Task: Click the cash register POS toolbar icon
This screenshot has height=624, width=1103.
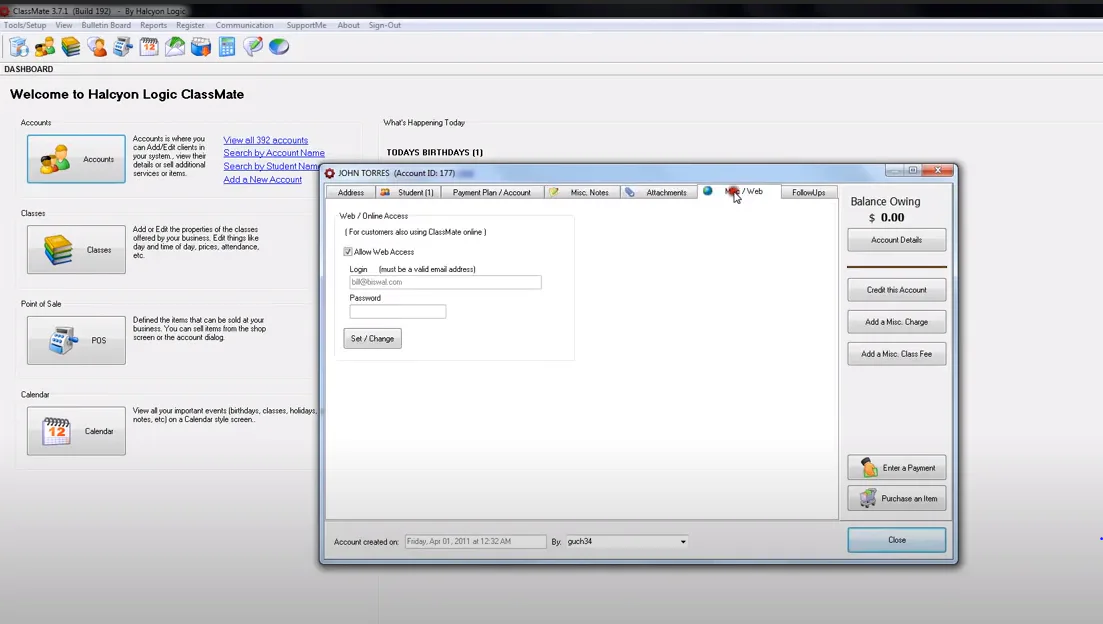Action: click(x=122, y=46)
